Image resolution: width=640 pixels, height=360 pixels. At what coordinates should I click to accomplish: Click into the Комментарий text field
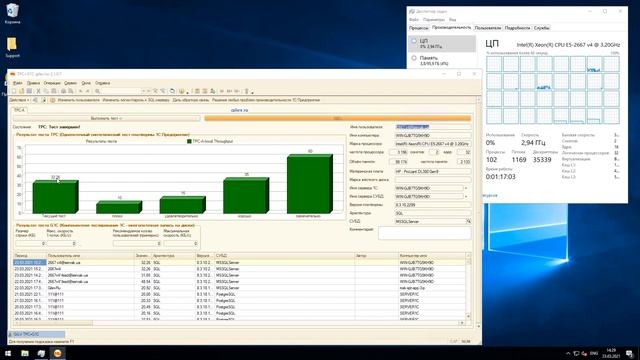(x=424, y=233)
